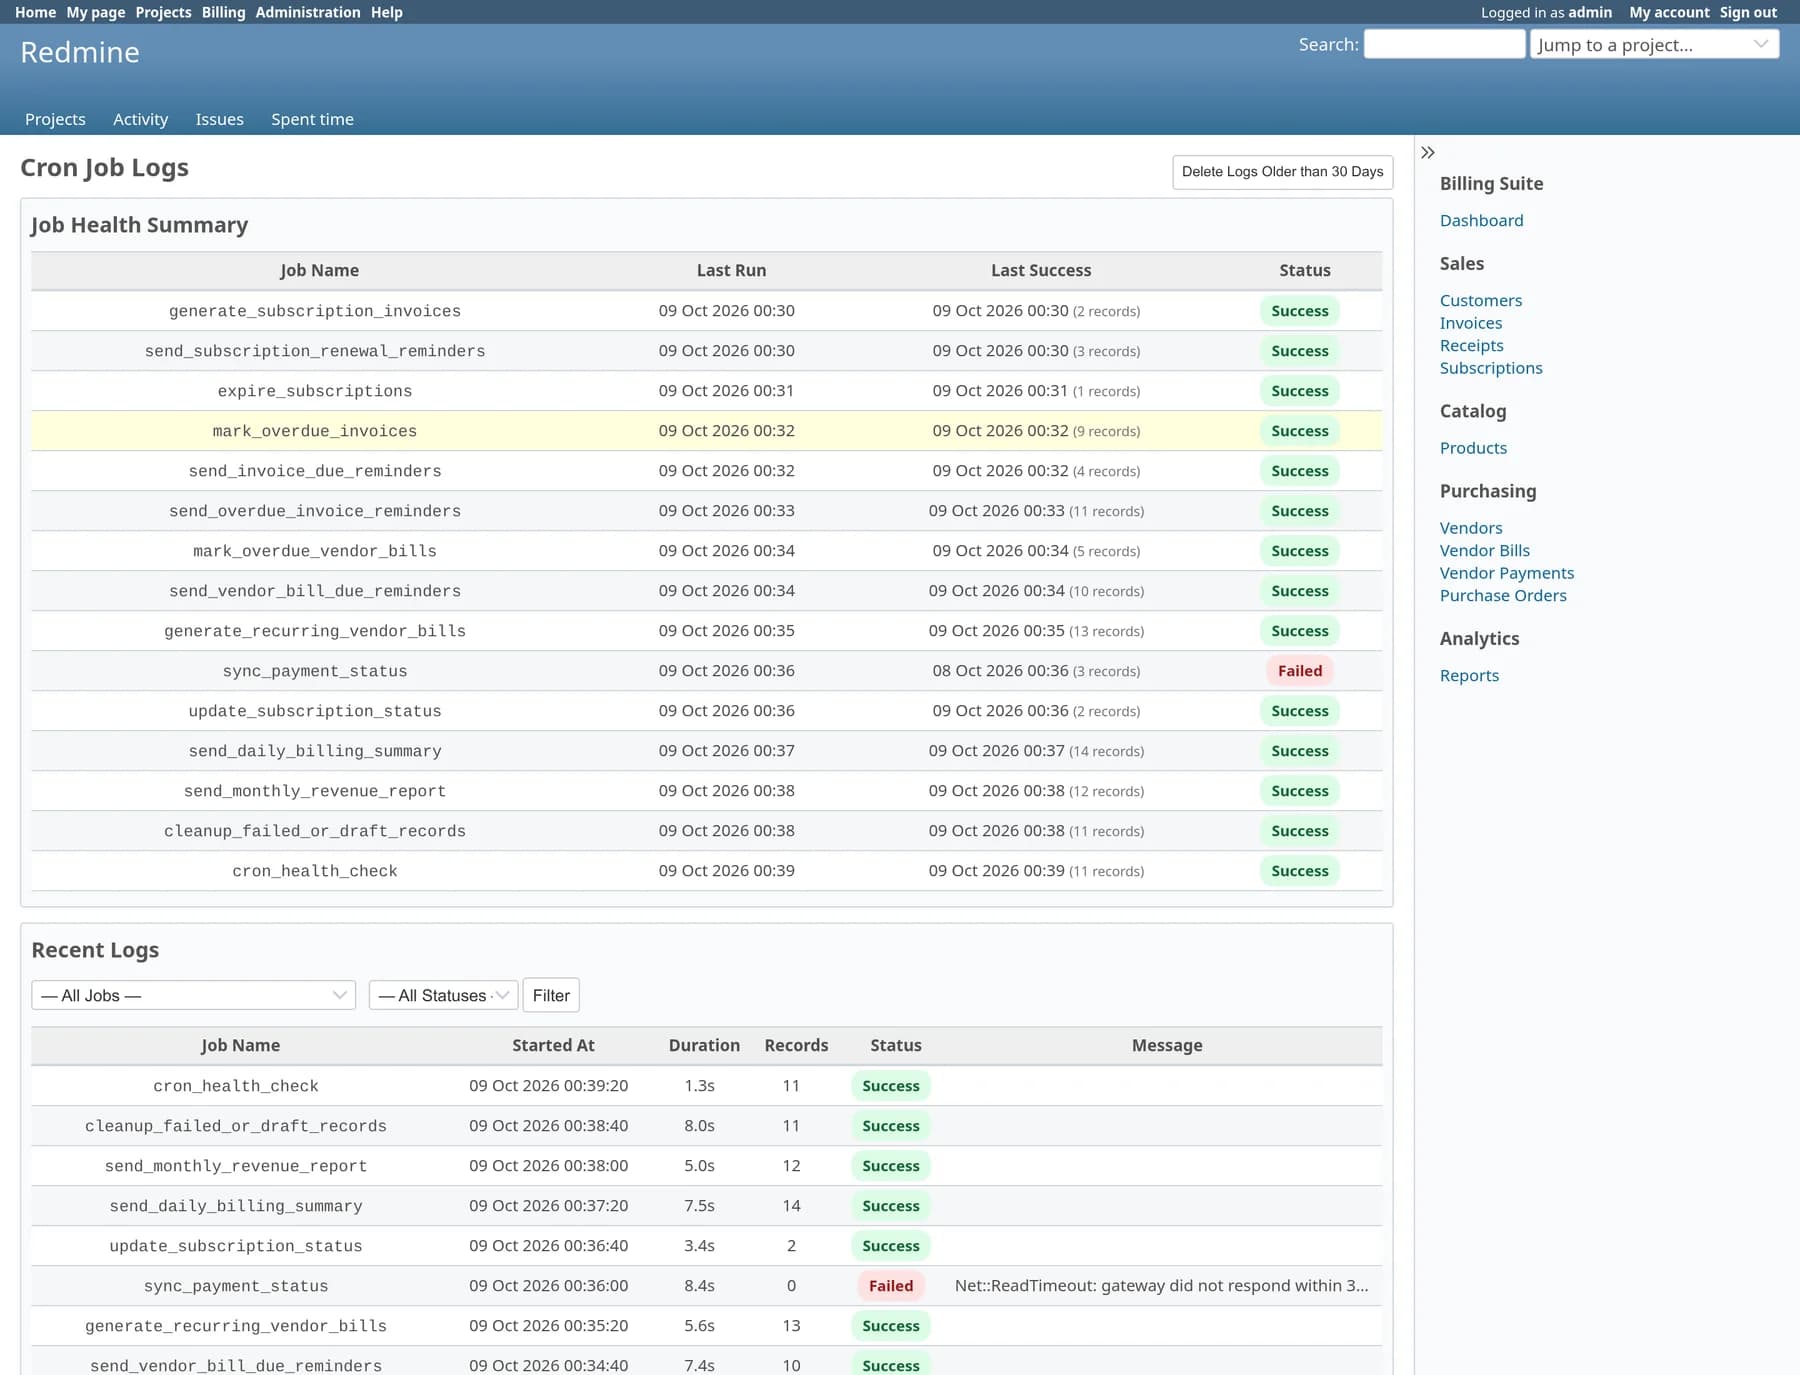
Task: Click sync_payment_status in Recent Logs table
Action: (236, 1286)
